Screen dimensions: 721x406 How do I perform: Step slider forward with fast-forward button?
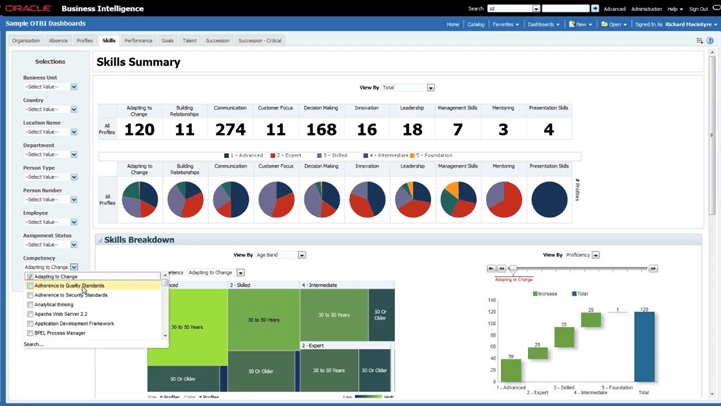(x=653, y=268)
